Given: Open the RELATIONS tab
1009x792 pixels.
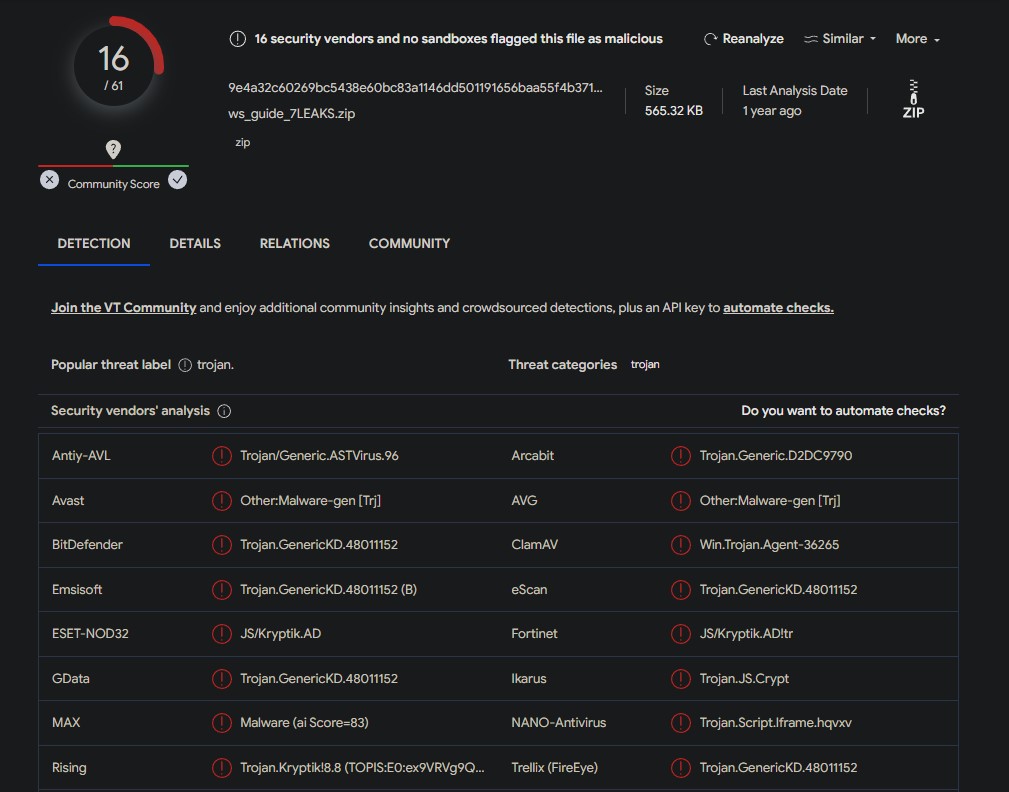Looking at the screenshot, I should coord(295,243).
